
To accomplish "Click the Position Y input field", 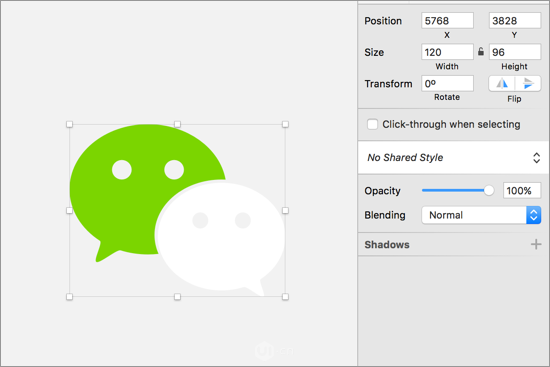I will (515, 21).
